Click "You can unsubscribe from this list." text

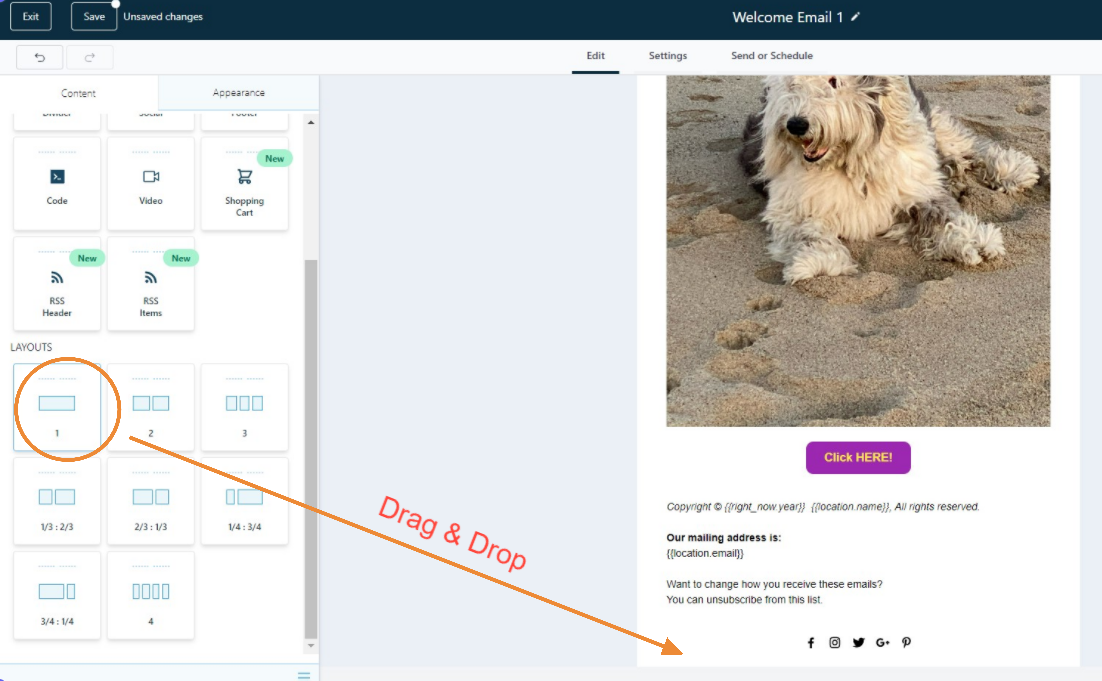tap(744, 599)
